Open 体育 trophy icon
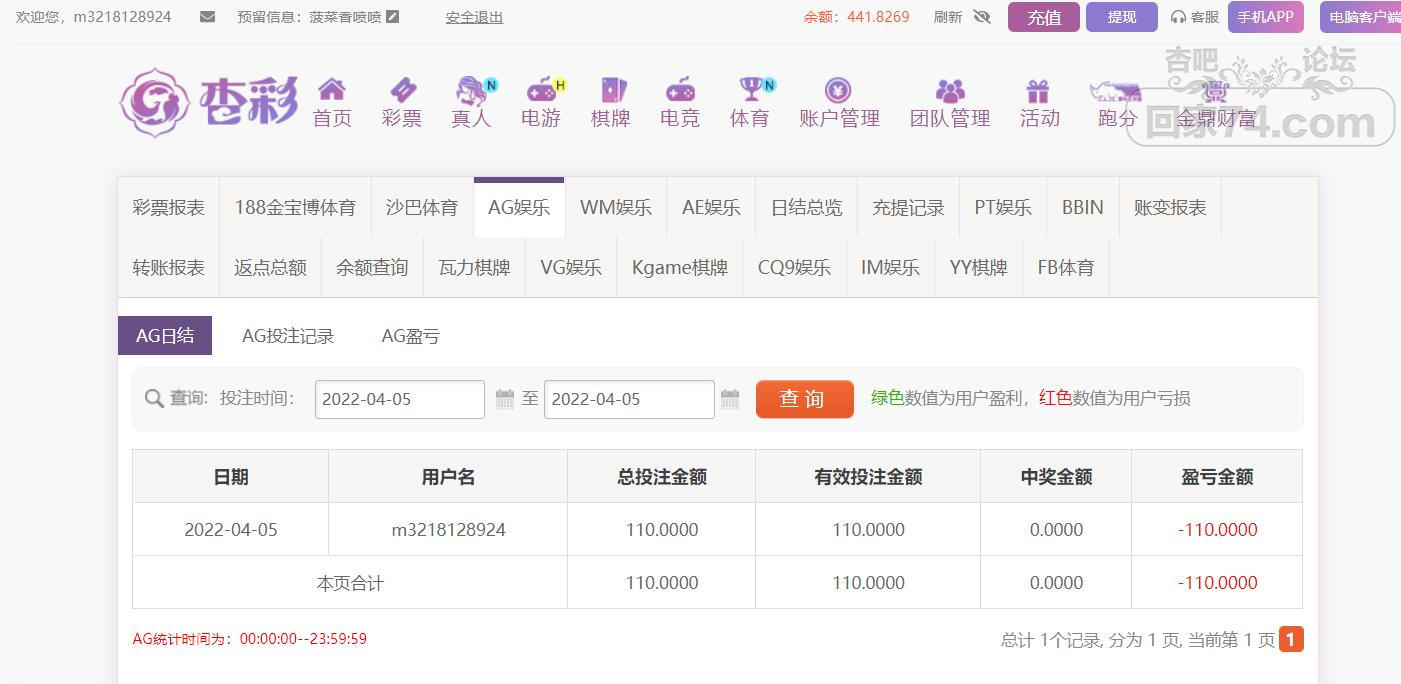 coord(752,90)
